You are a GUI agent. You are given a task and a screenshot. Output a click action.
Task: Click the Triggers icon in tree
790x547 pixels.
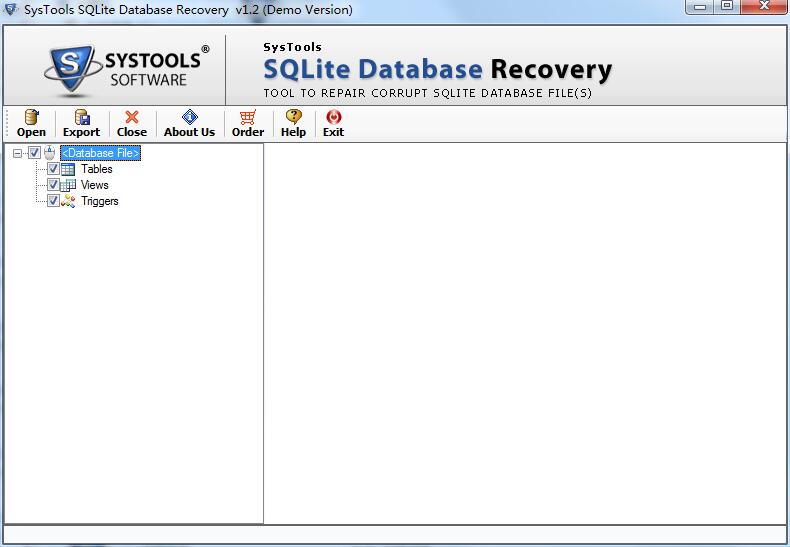point(68,201)
